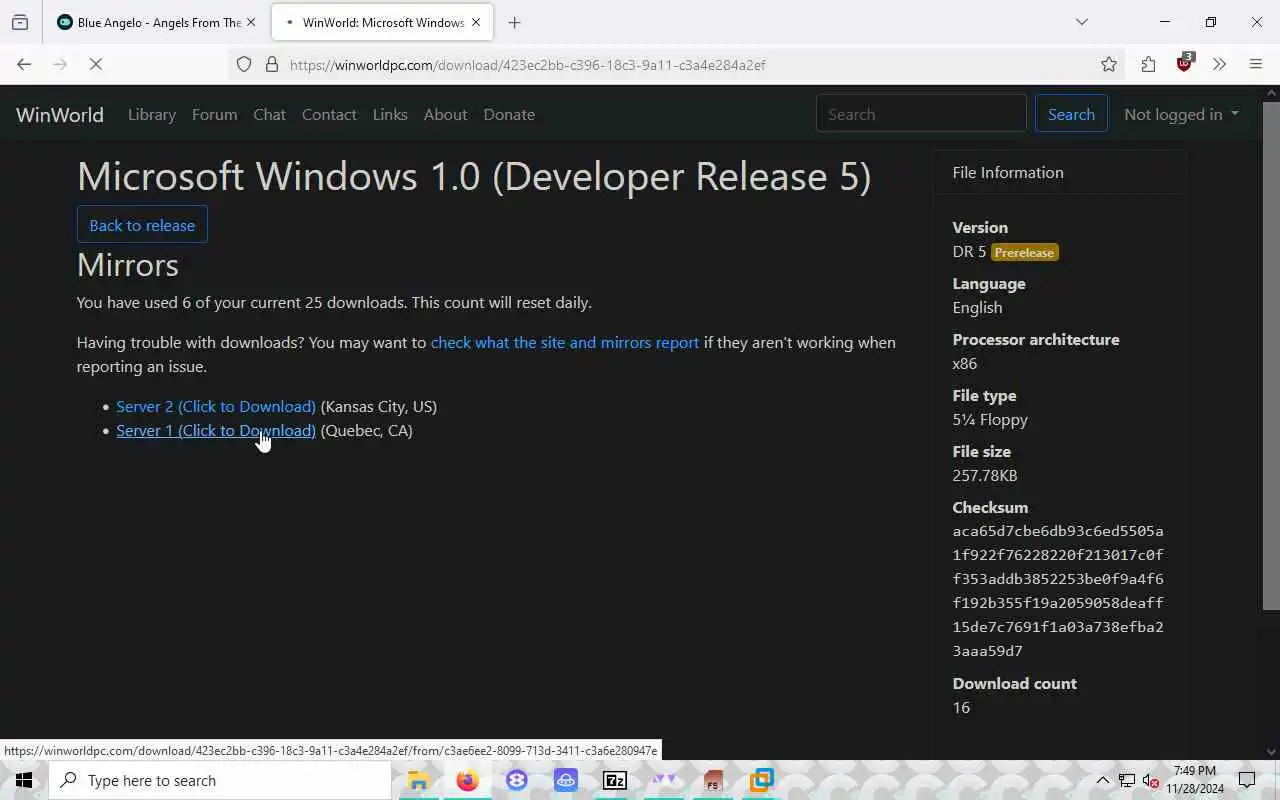Open check what the site and mirrors report
The width and height of the screenshot is (1280, 800).
(565, 342)
